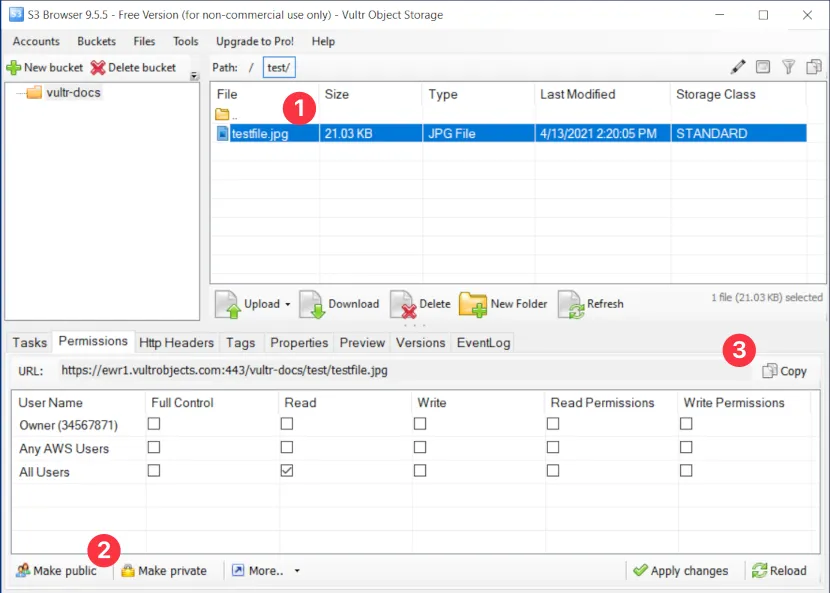Click the Make private lock icon
830x593 pixels.
point(128,571)
